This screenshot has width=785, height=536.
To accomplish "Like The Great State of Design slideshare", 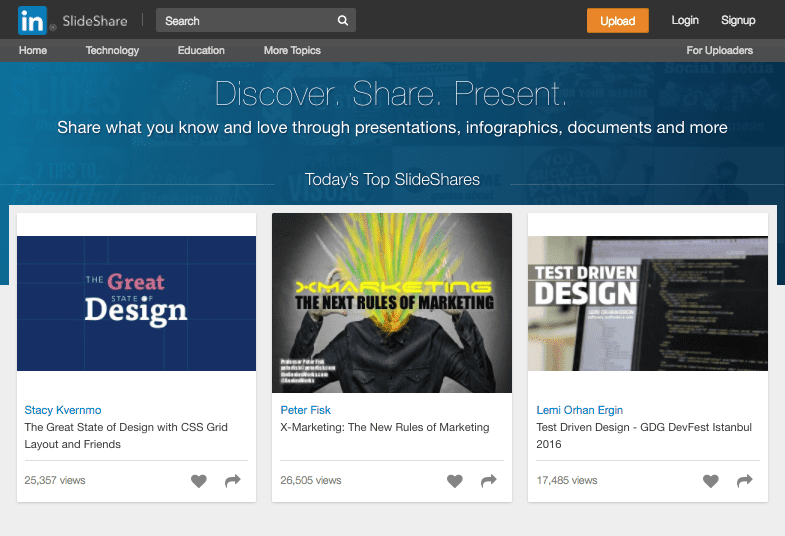I will coord(199,481).
